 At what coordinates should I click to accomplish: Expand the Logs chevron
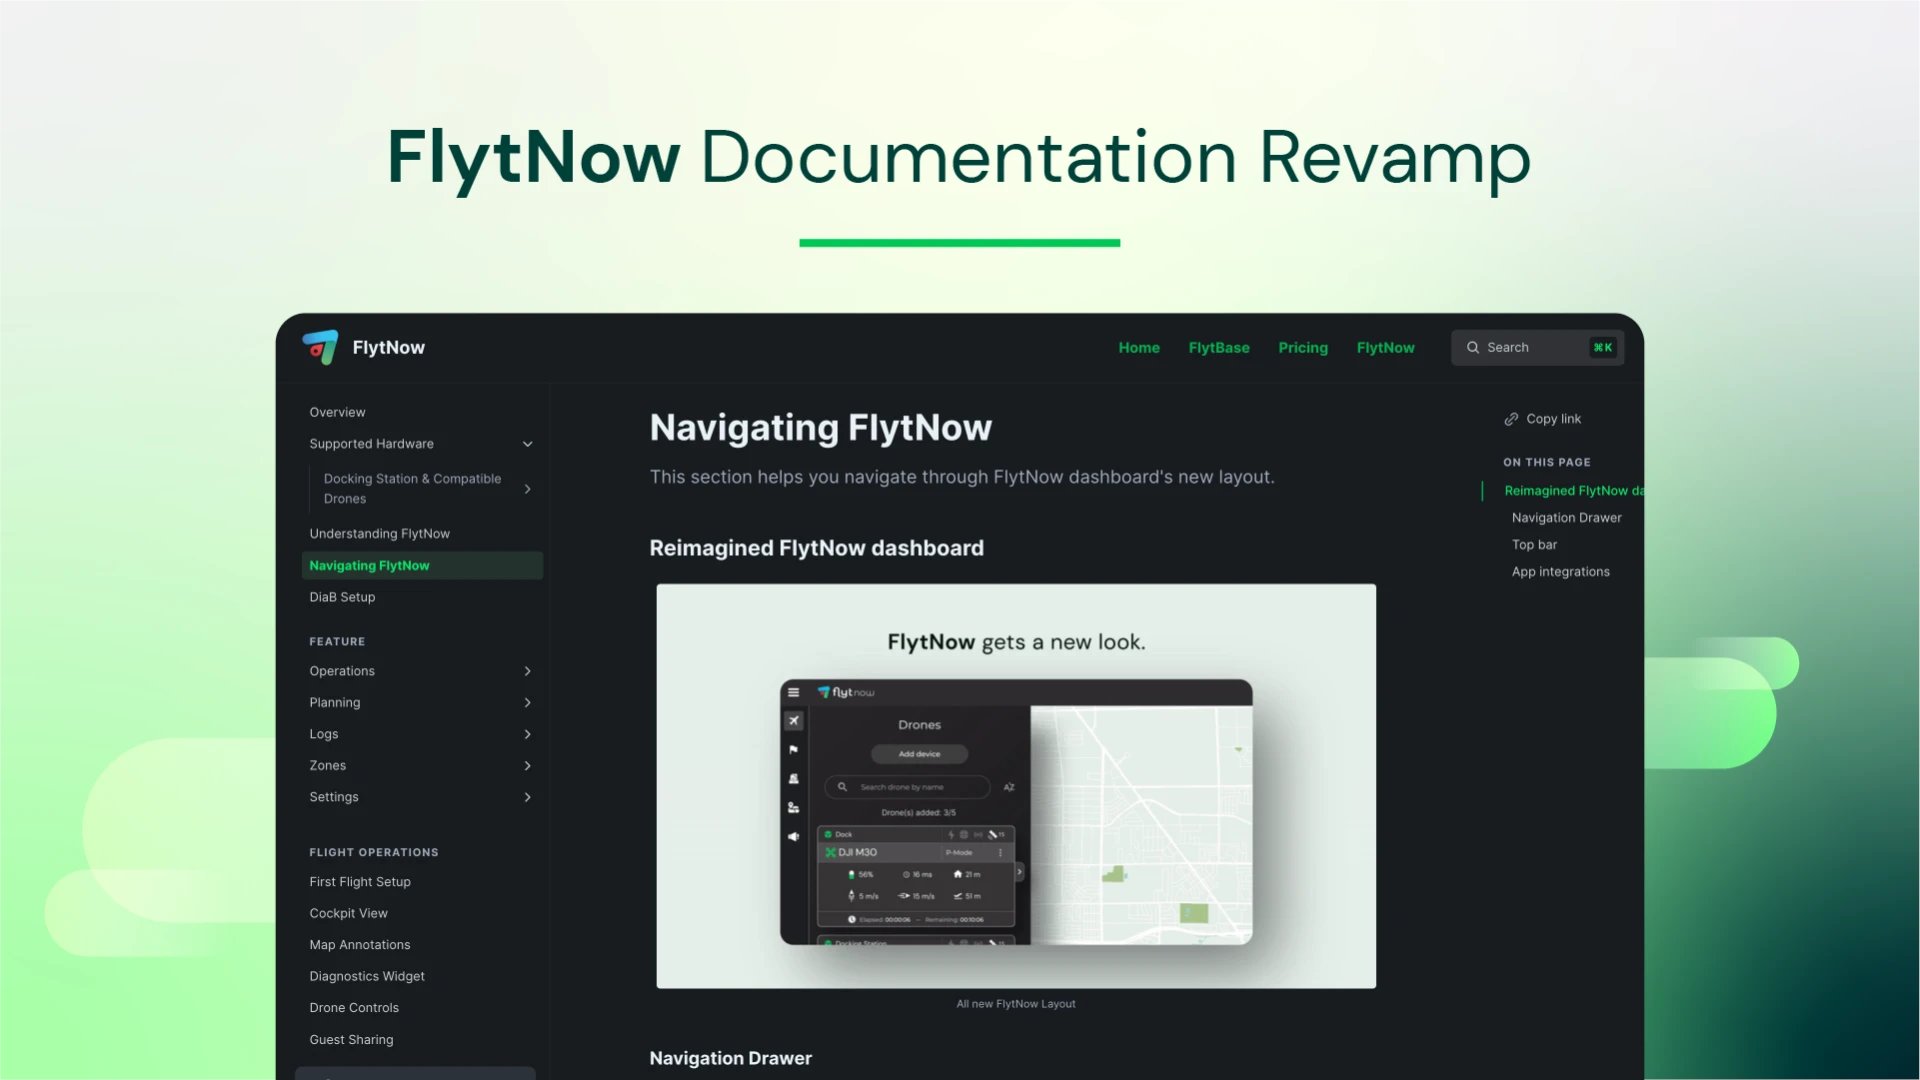tap(528, 734)
